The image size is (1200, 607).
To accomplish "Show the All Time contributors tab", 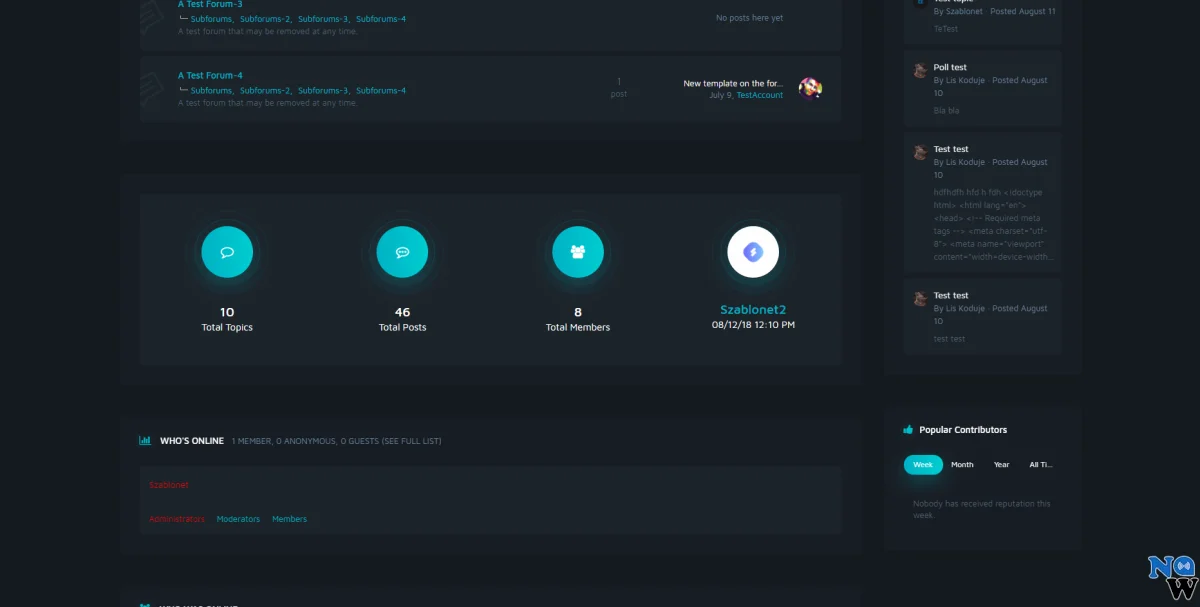I will [1040, 465].
